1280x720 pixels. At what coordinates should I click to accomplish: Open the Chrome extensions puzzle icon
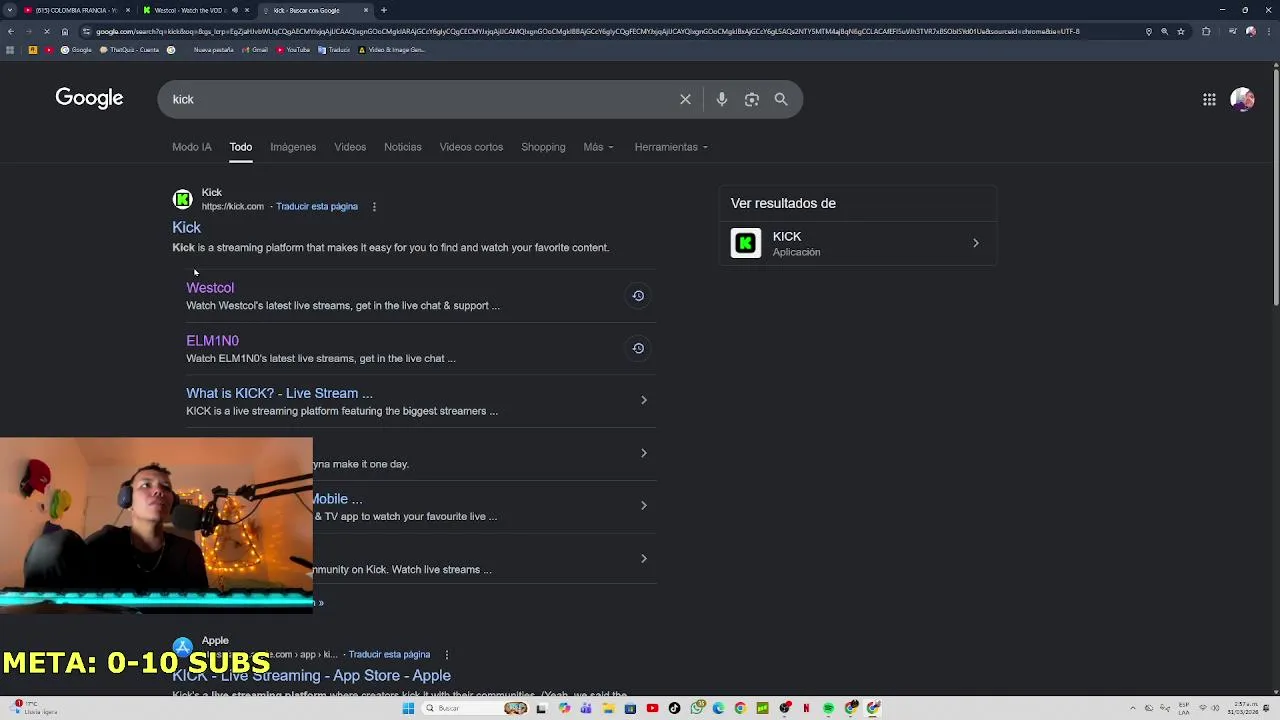point(1206,31)
